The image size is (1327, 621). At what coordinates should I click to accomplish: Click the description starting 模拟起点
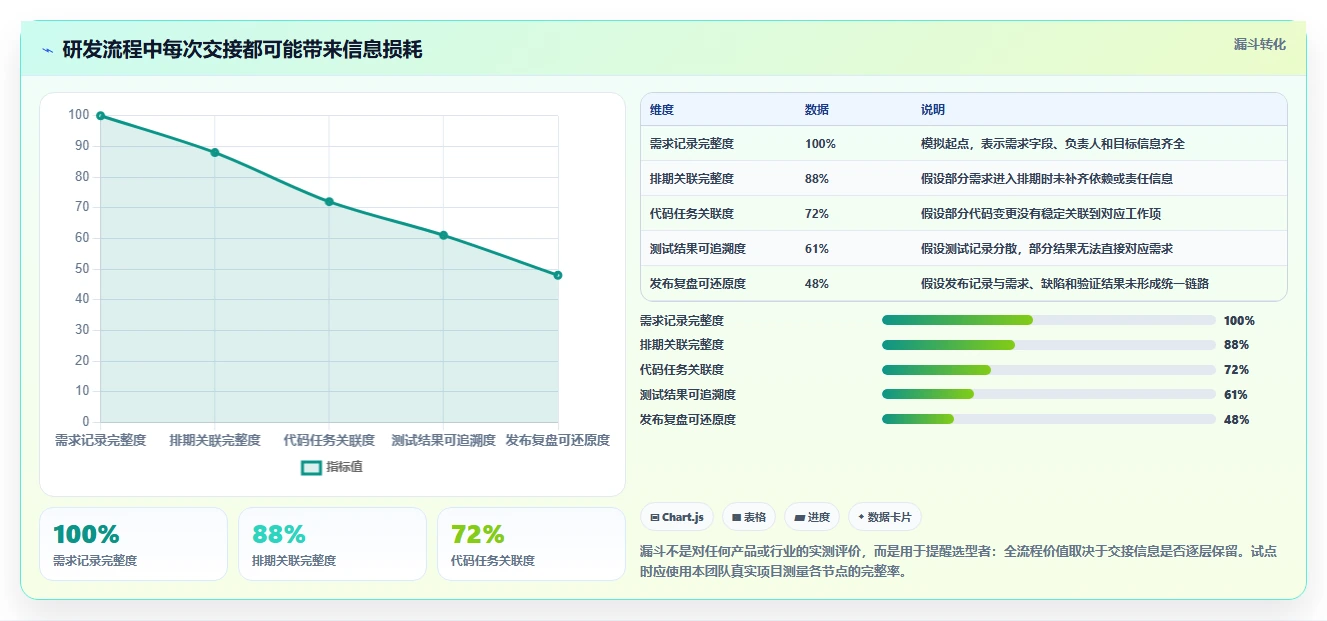pyautogui.click(x=1052, y=144)
